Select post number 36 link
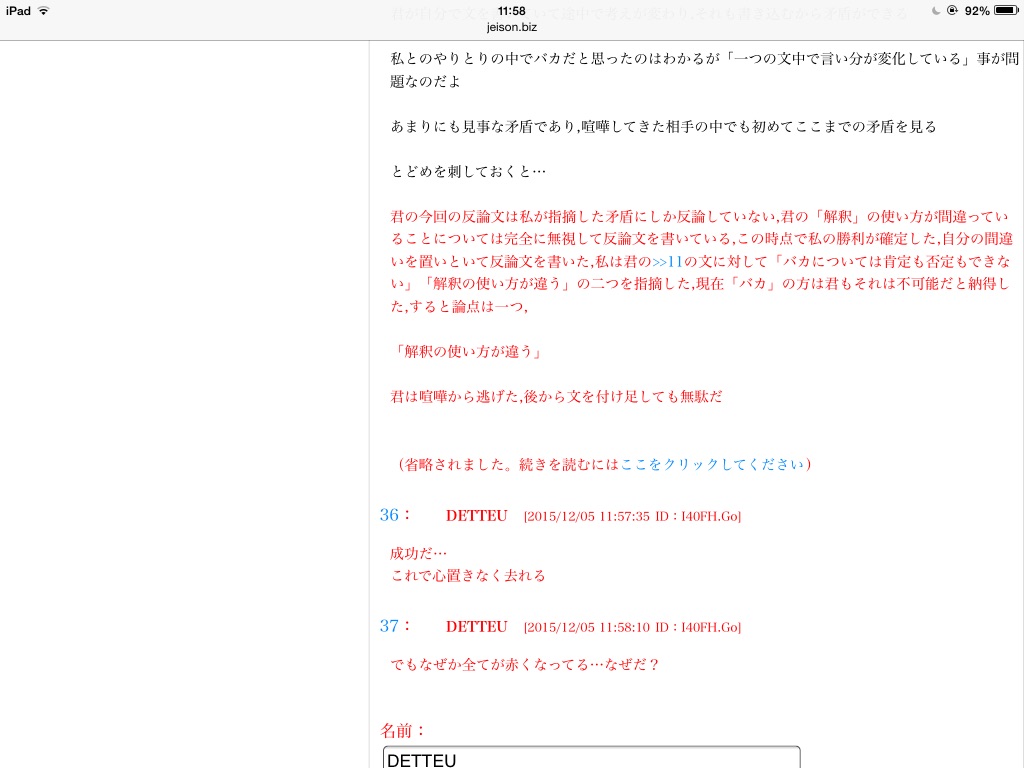Image resolution: width=1024 pixels, height=768 pixels. pos(389,515)
